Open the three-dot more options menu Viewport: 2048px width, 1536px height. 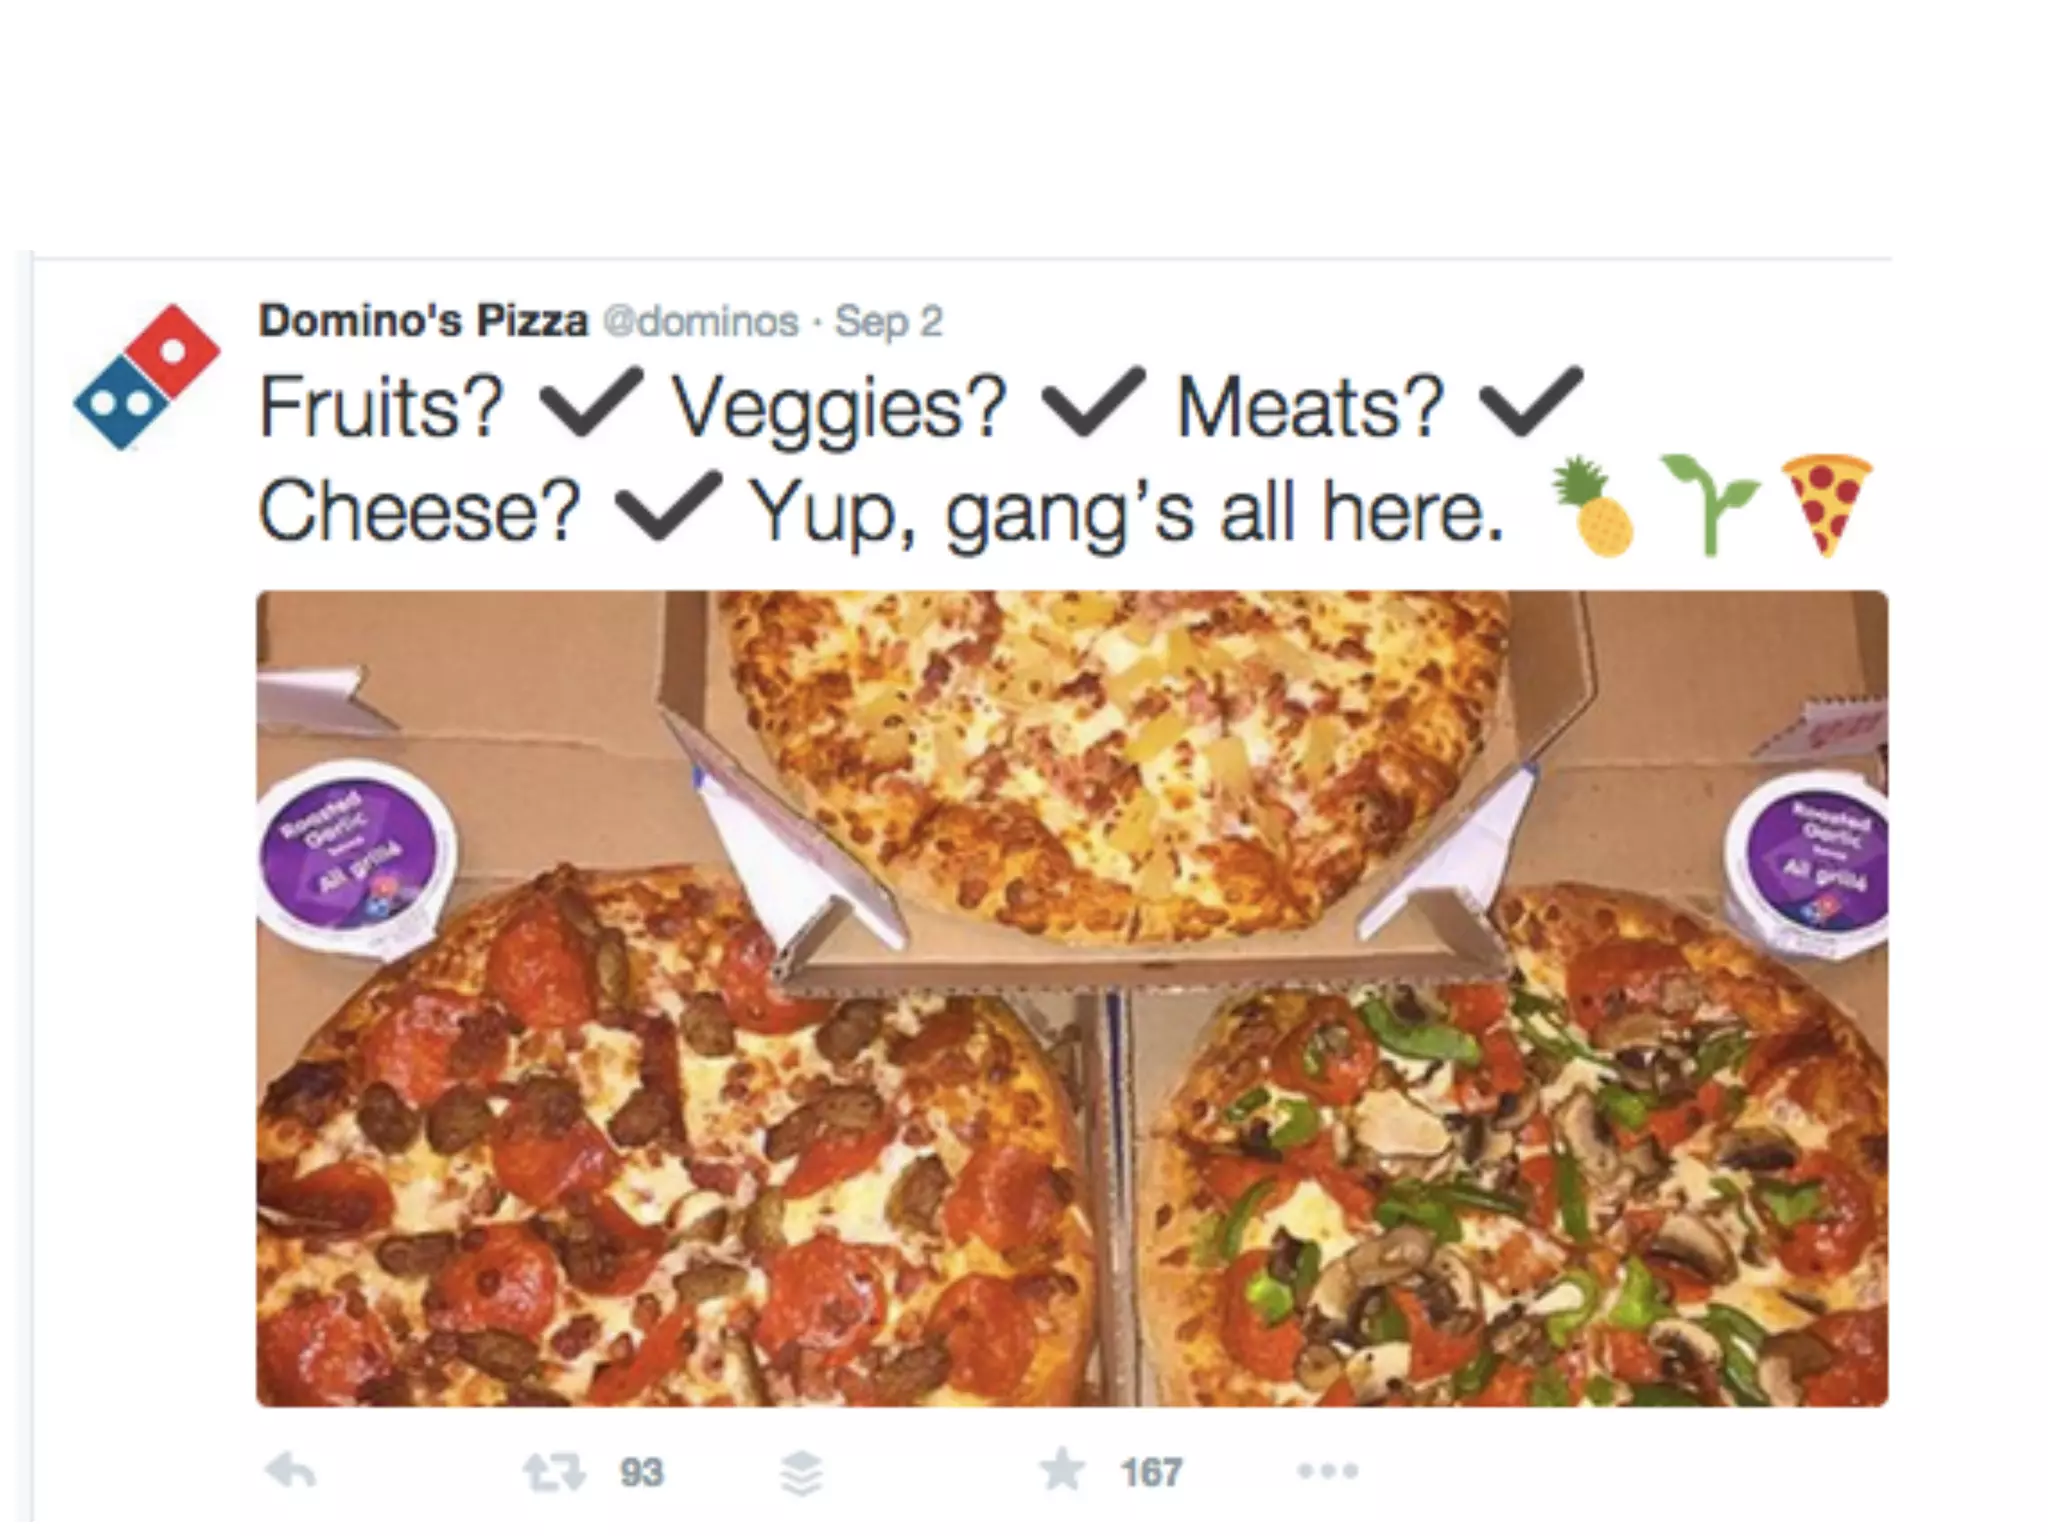click(x=1328, y=1471)
